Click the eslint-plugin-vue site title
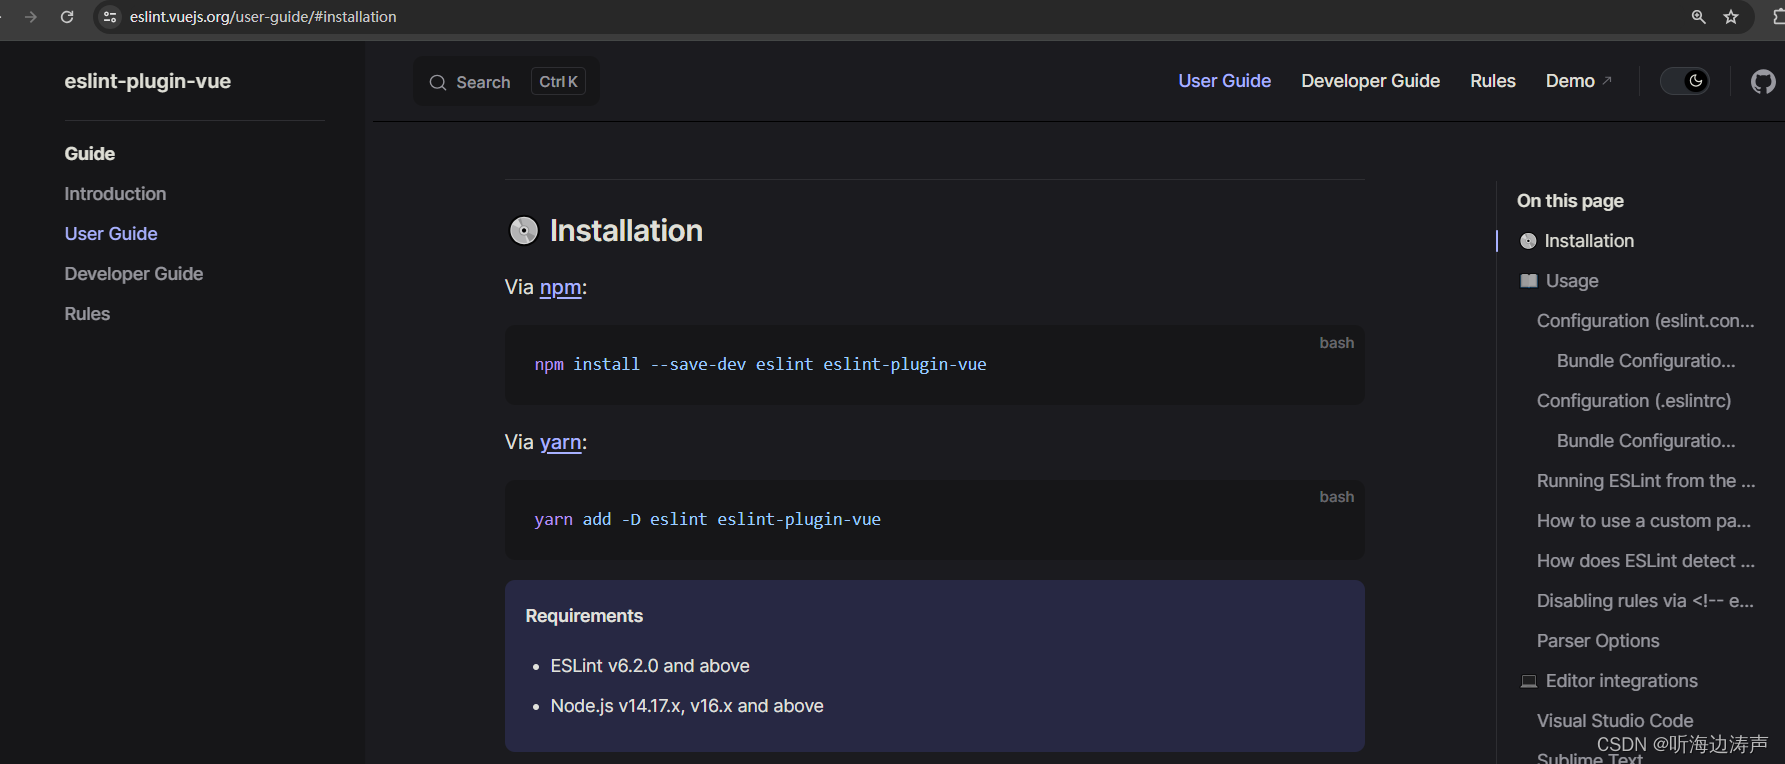 [x=148, y=81]
